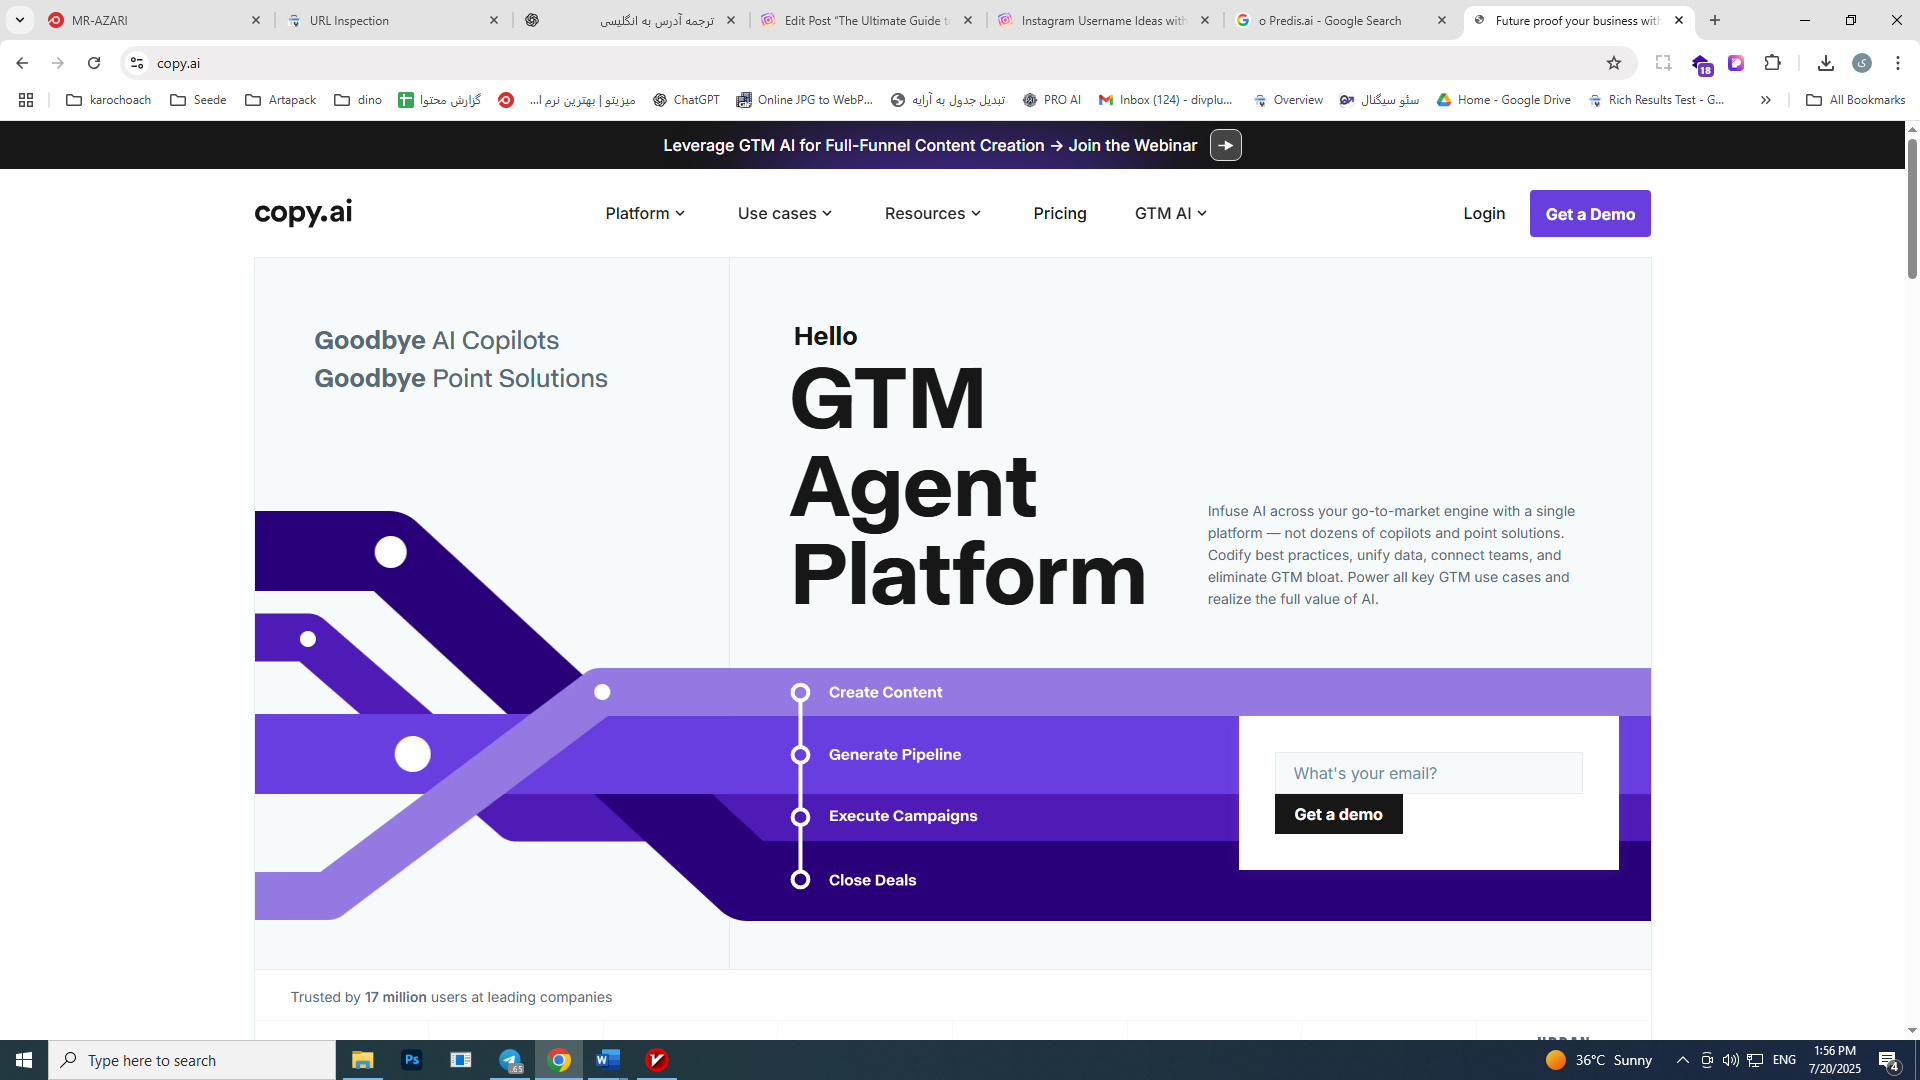Click the copy.ai logo

[303, 212]
